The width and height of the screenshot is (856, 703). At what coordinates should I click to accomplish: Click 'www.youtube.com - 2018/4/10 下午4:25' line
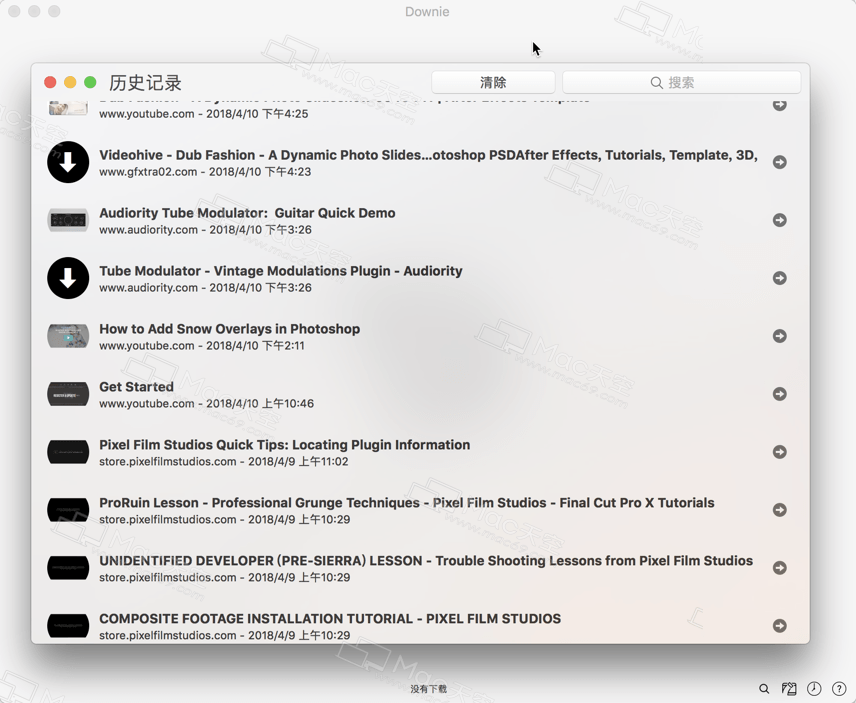tap(204, 114)
